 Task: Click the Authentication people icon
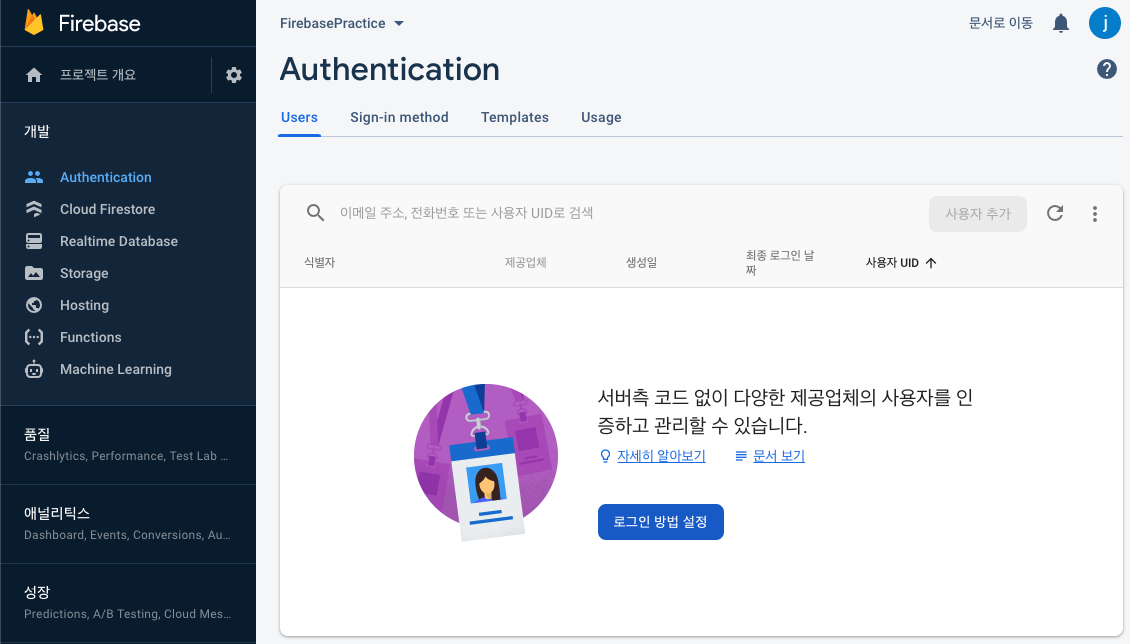pyautogui.click(x=34, y=177)
